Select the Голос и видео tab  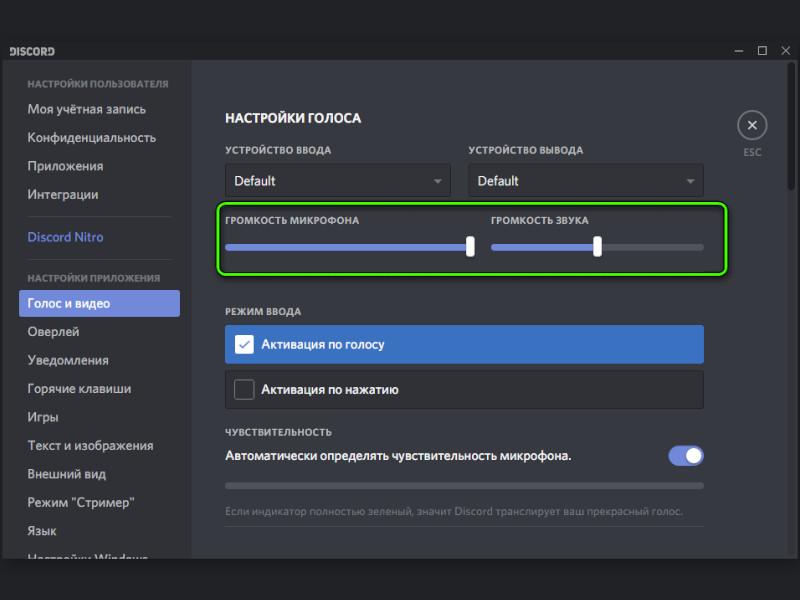(99, 304)
